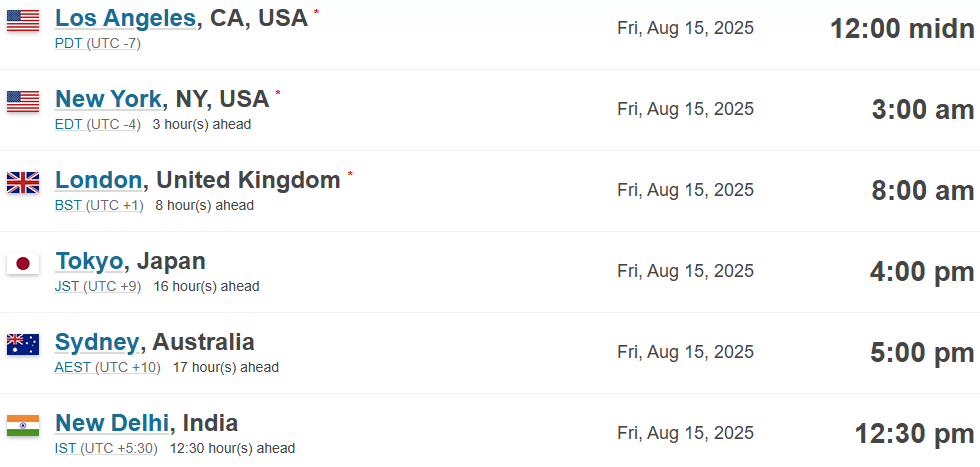Click the 12:30 pm time for New Delhi
This screenshot has width=980, height=467.
click(914, 434)
